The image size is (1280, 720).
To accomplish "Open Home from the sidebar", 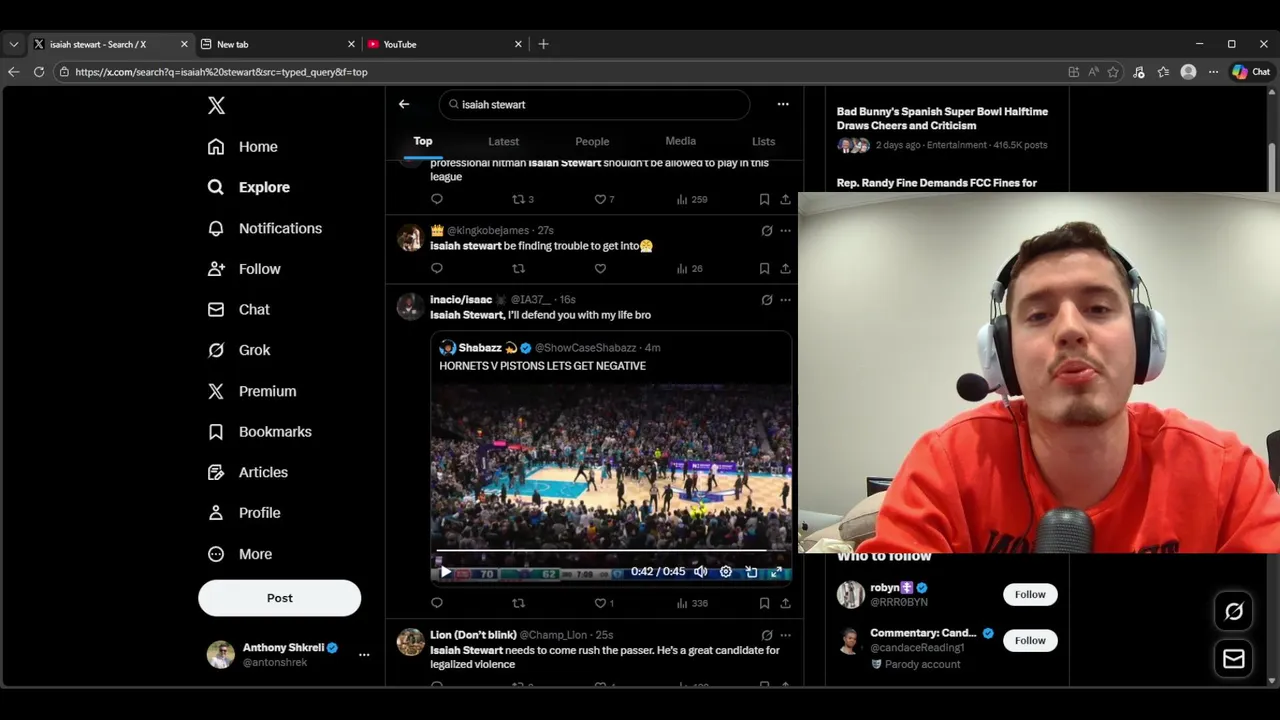I will 242,147.
